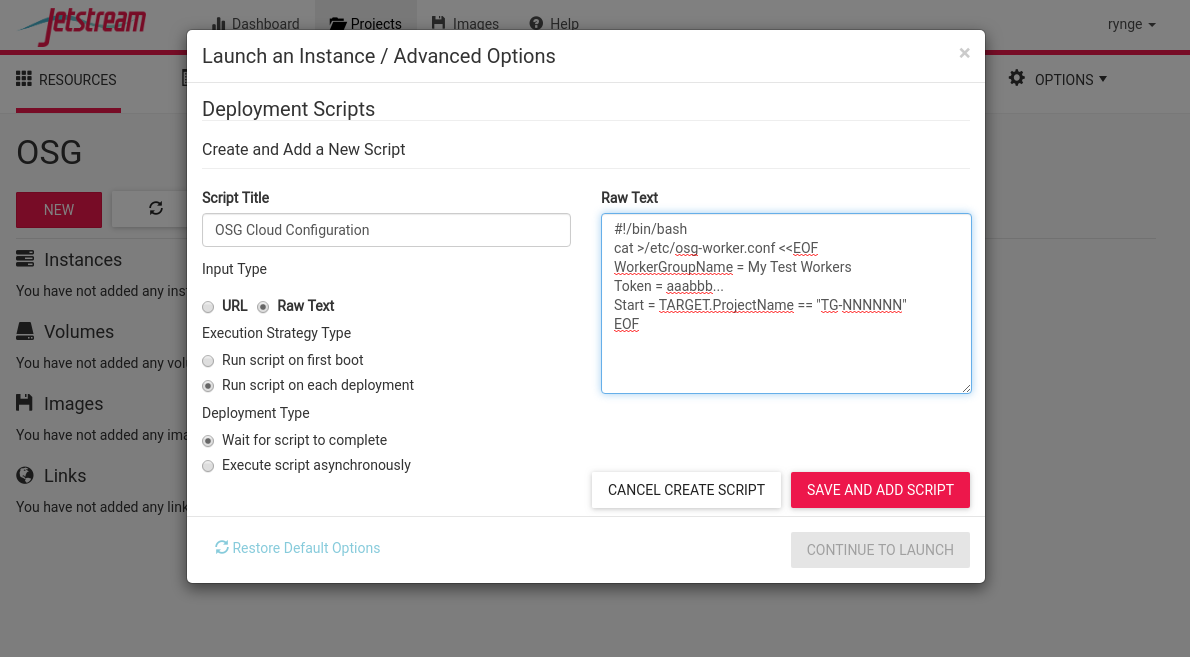Choose Run script on first boot

tap(208, 361)
